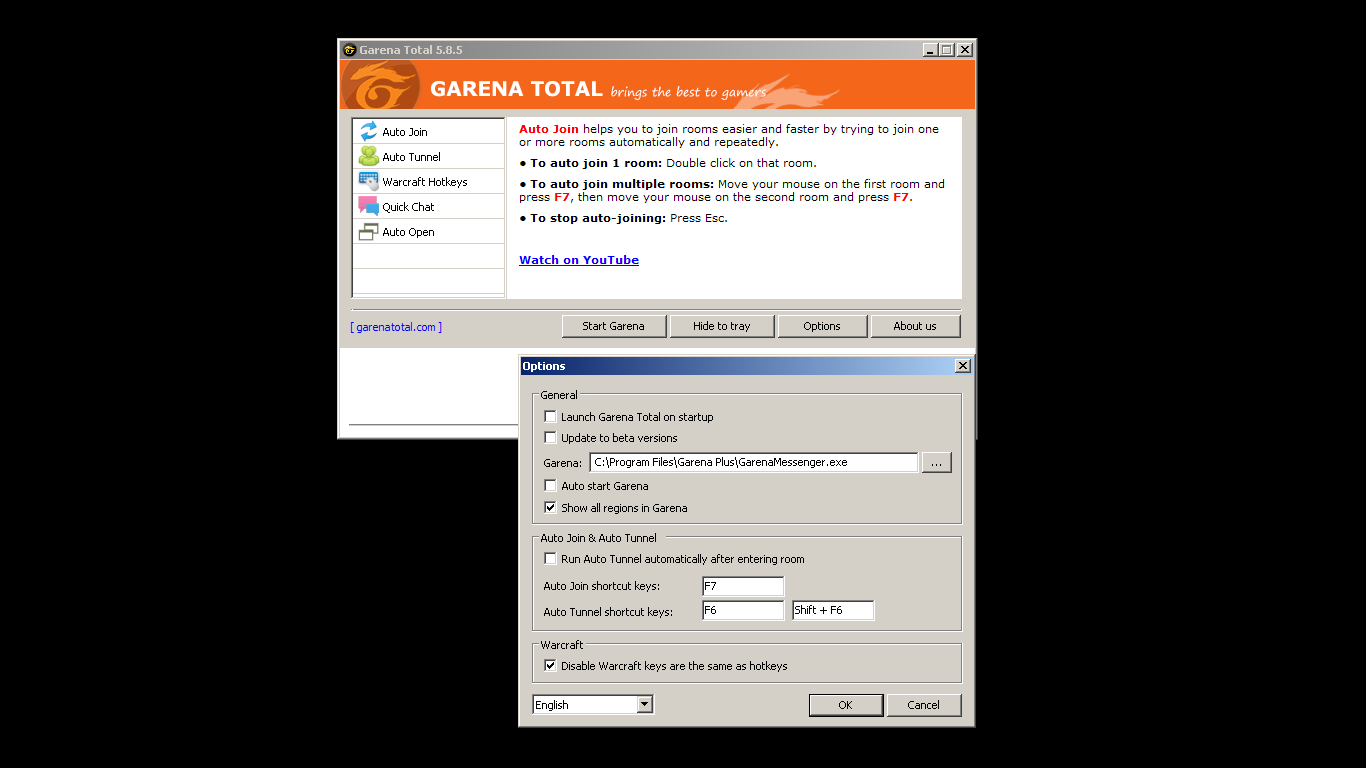
Task: Tick Update to beta versions checkbox
Action: pos(550,437)
